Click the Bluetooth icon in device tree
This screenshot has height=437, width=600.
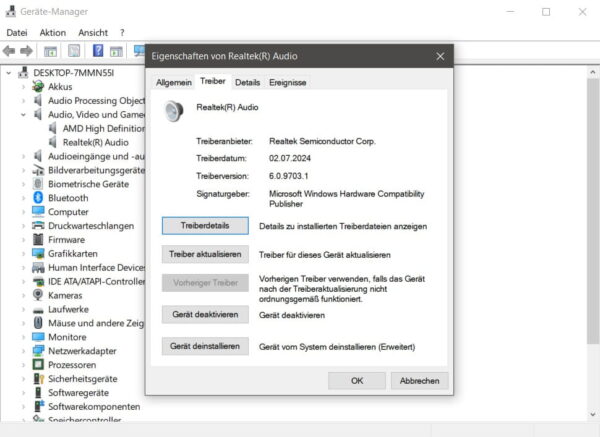(38, 198)
